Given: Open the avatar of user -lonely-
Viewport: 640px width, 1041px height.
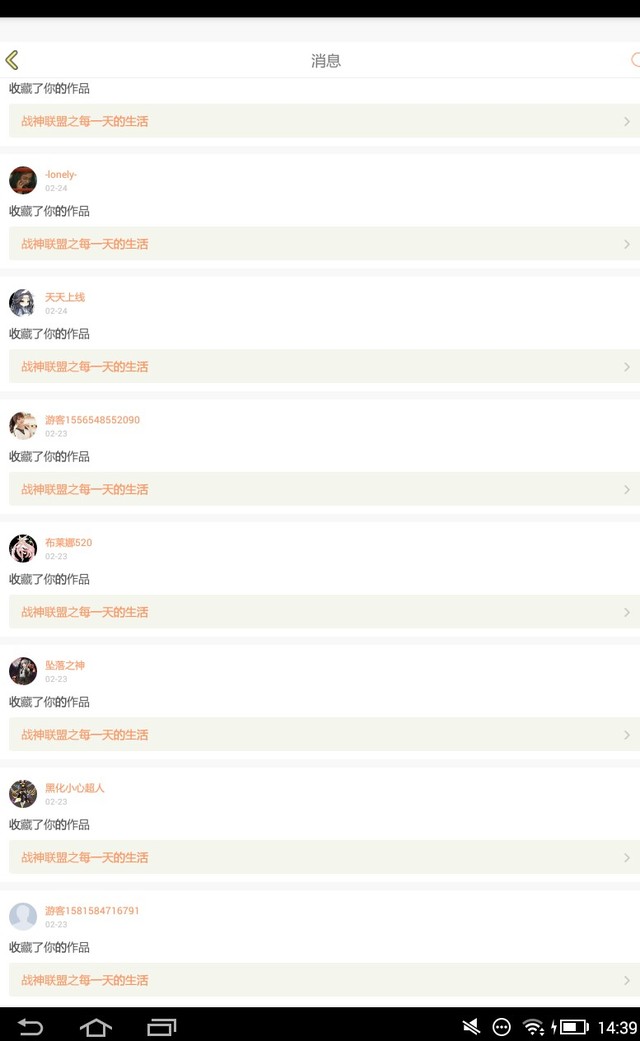Looking at the screenshot, I should (x=23, y=180).
